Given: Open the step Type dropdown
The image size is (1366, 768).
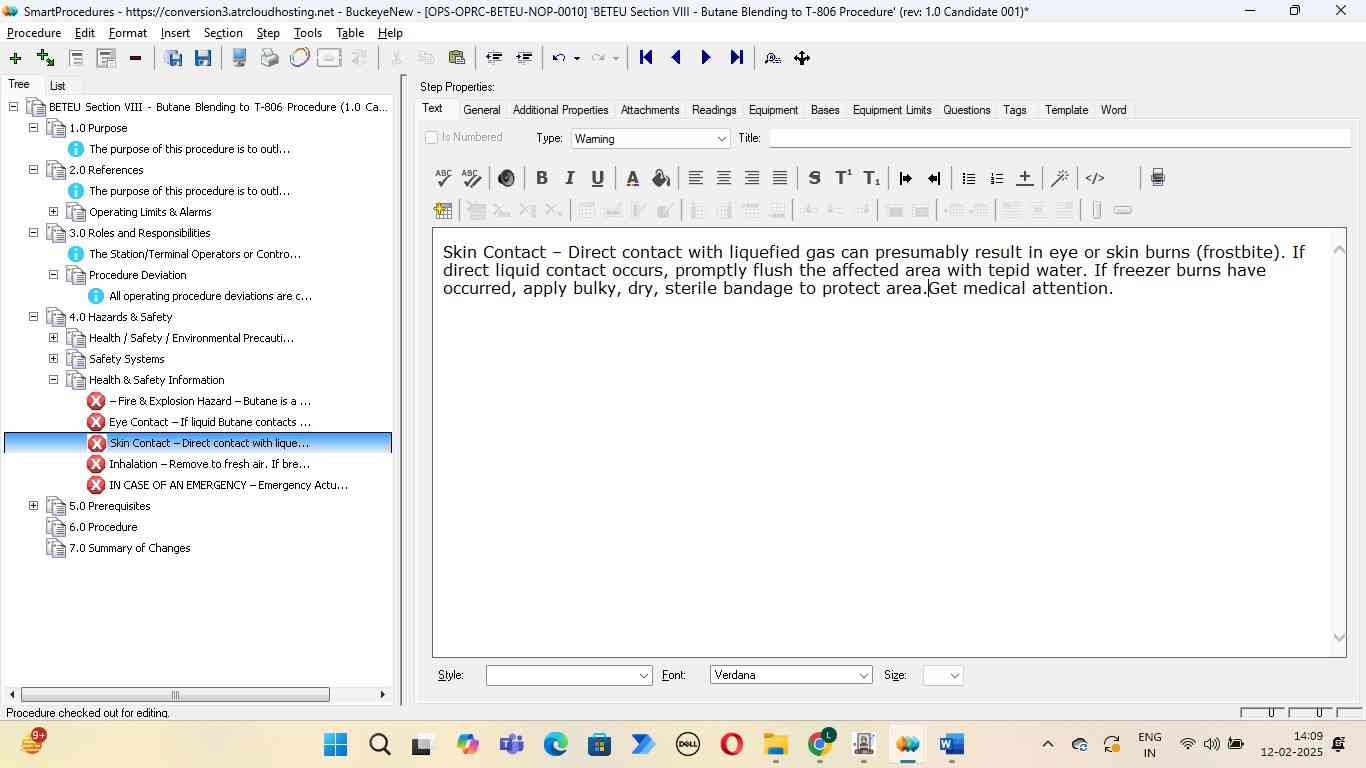Looking at the screenshot, I should coord(721,139).
